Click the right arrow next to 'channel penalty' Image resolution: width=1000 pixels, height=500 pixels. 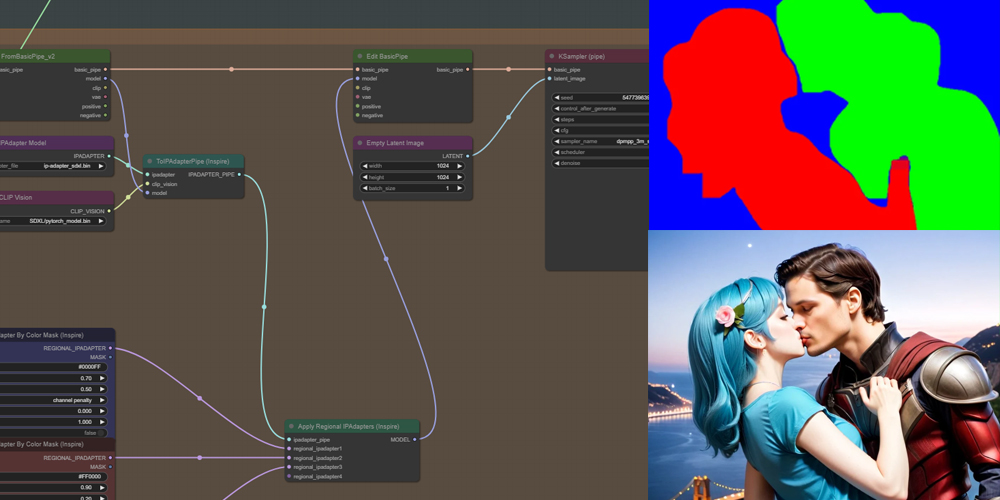[x=103, y=401]
